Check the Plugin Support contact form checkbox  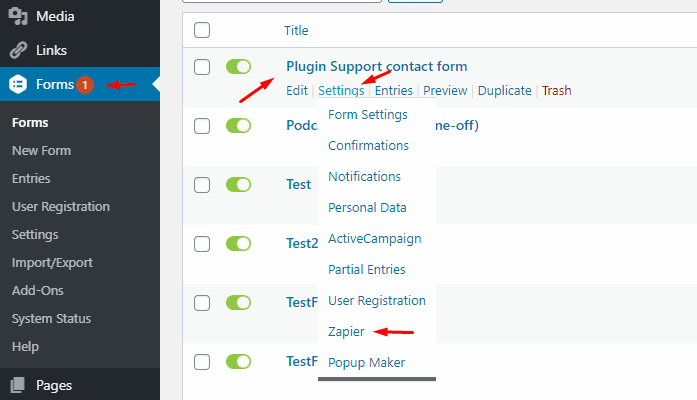coord(202,67)
